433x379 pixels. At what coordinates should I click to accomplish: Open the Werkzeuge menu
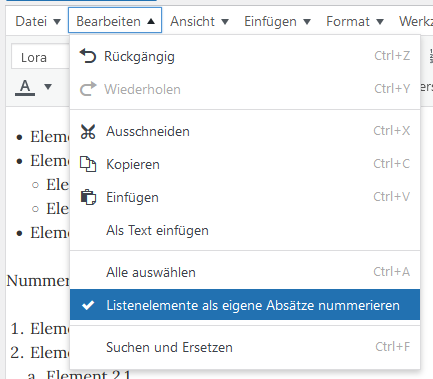415,21
